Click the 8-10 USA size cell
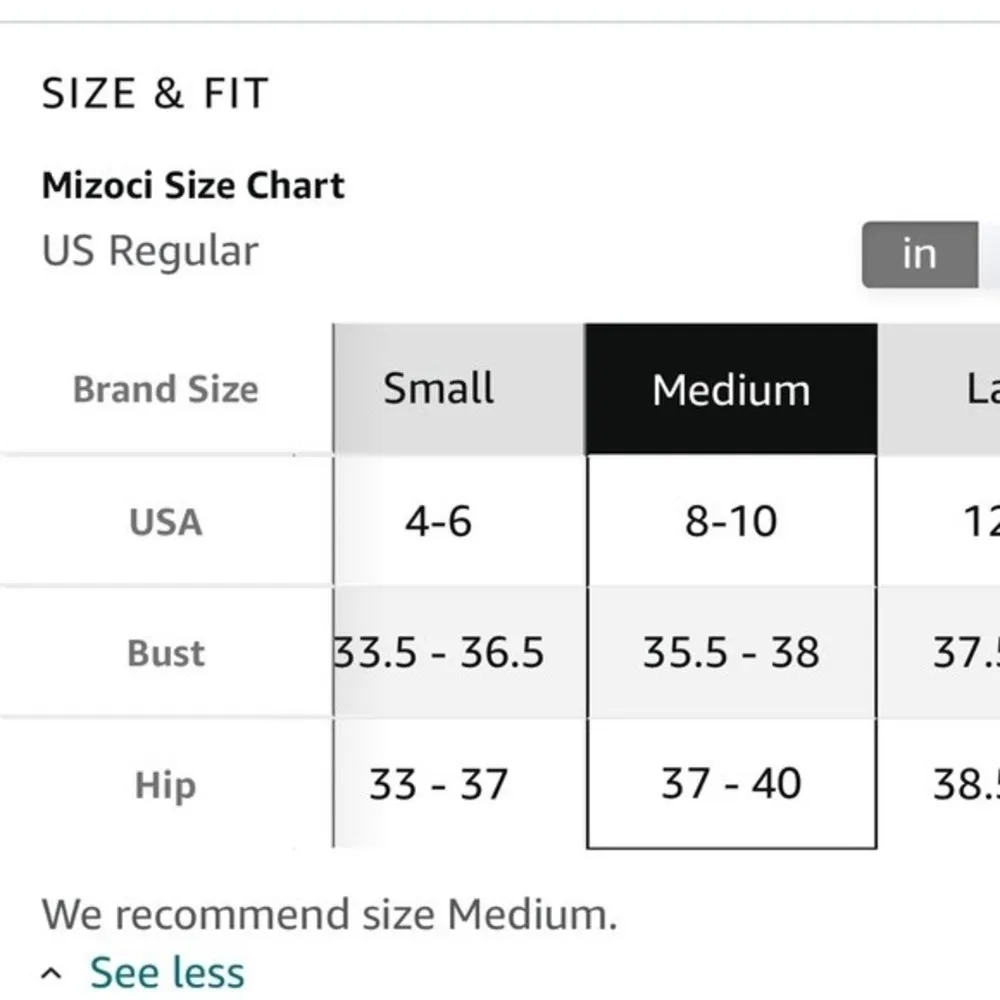The width and height of the screenshot is (1000, 1000). (x=731, y=522)
